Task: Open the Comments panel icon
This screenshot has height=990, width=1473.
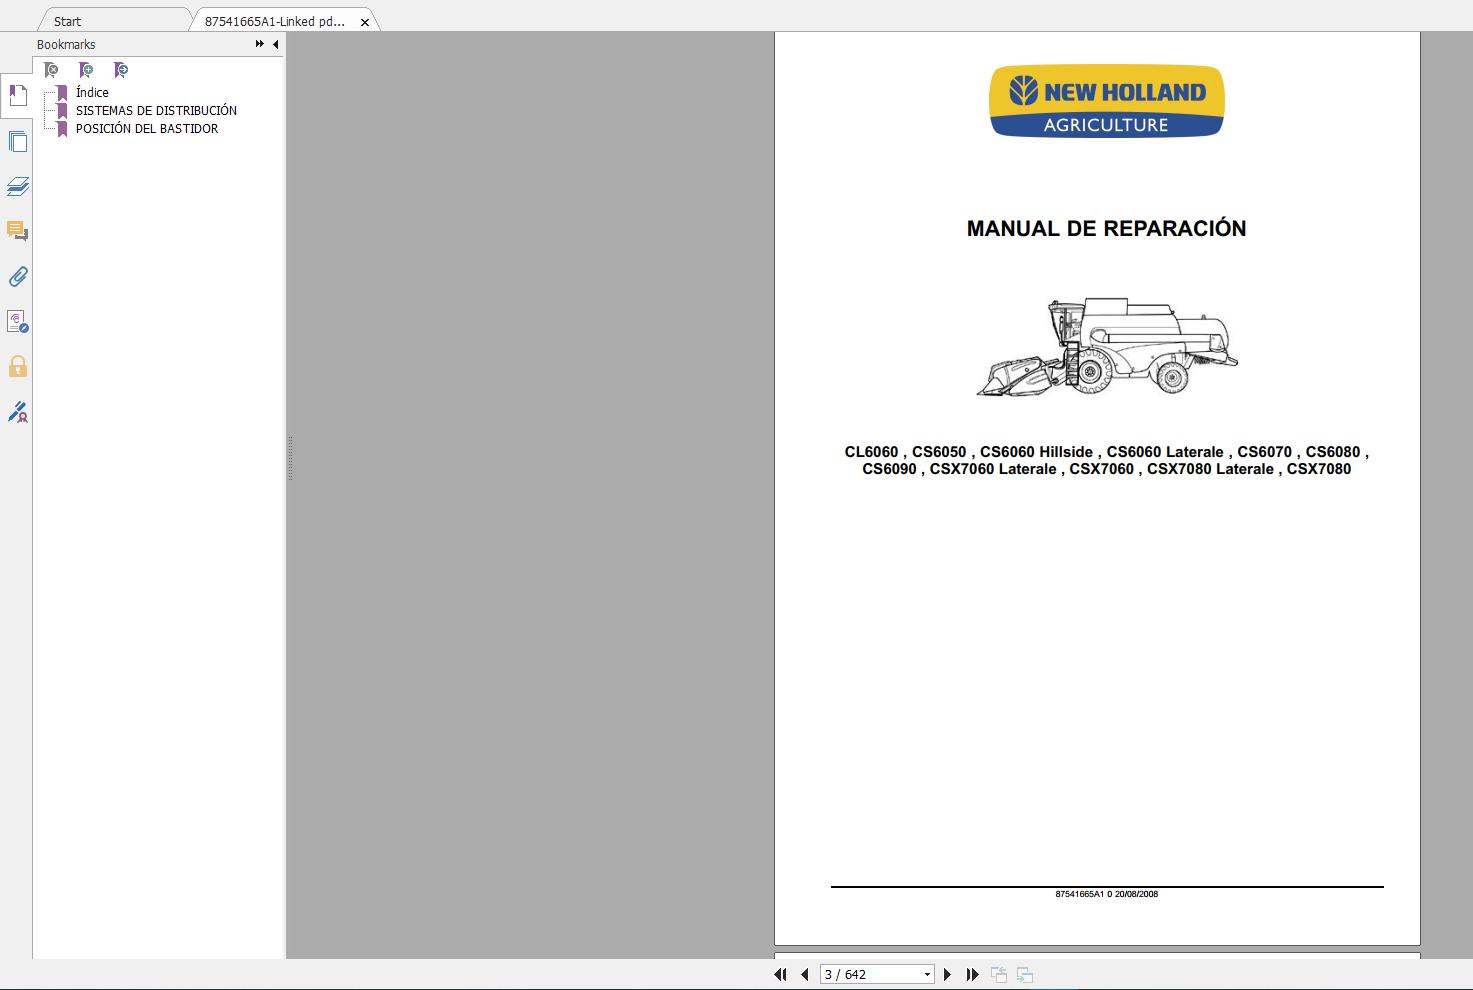Action: (x=17, y=231)
